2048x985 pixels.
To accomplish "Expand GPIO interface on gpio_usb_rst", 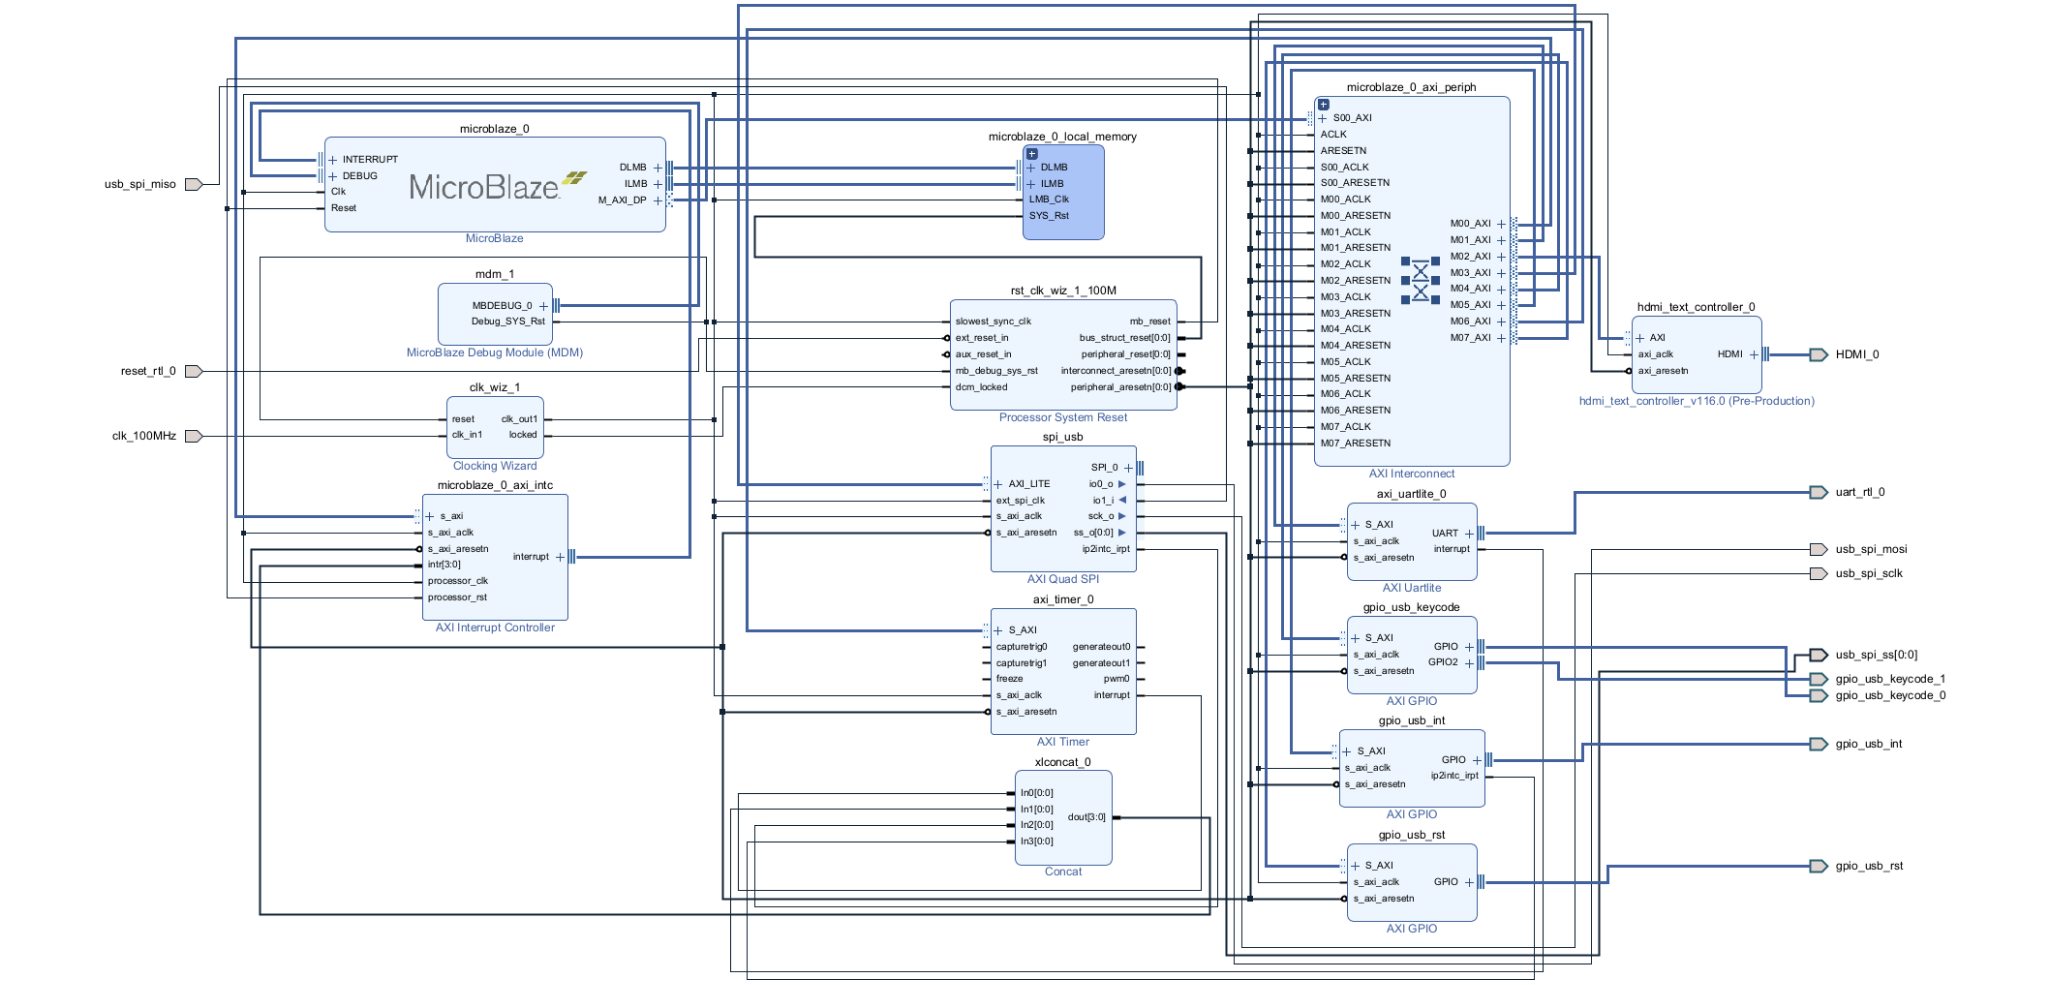I will click(1469, 882).
